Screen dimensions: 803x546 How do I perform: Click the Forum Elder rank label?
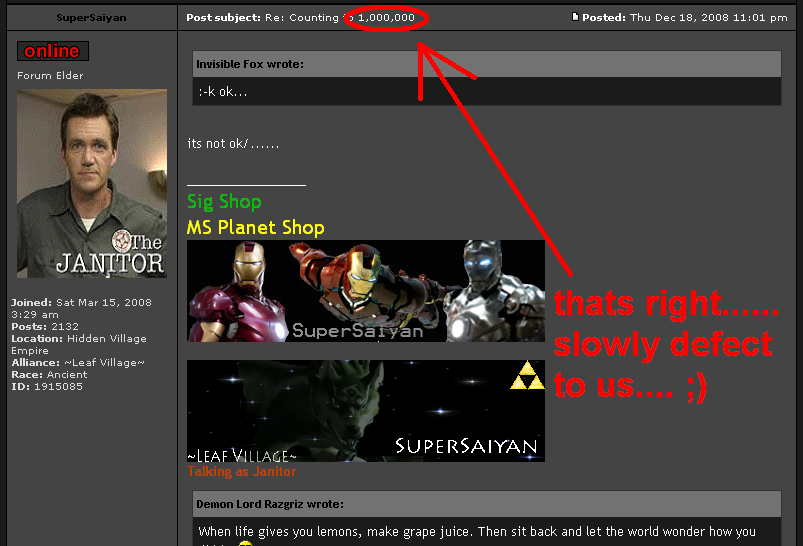(50, 76)
